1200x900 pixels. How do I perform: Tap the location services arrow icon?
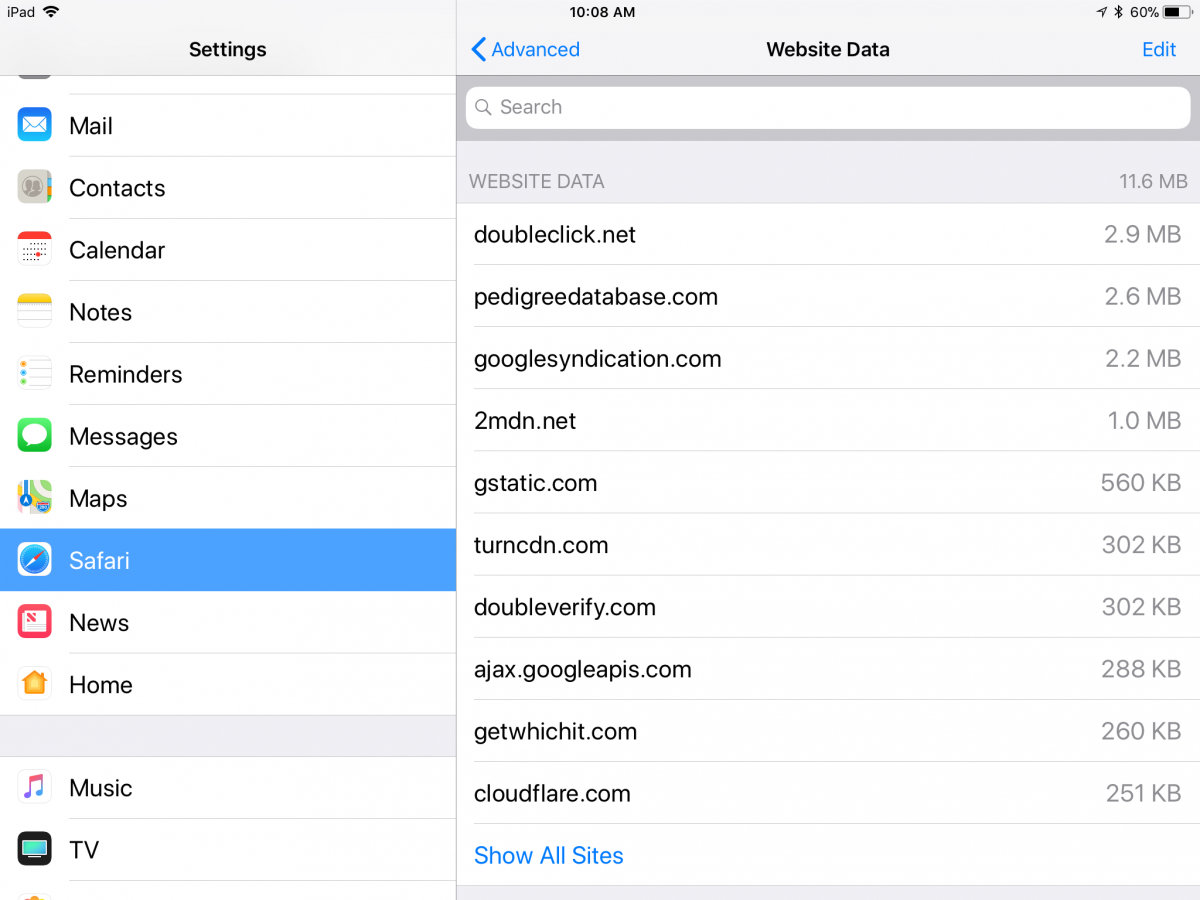pos(1102,12)
